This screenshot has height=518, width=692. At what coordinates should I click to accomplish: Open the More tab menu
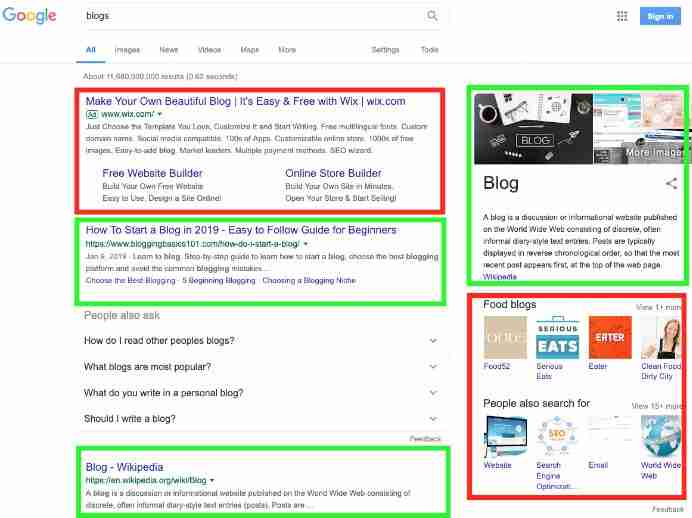click(287, 50)
